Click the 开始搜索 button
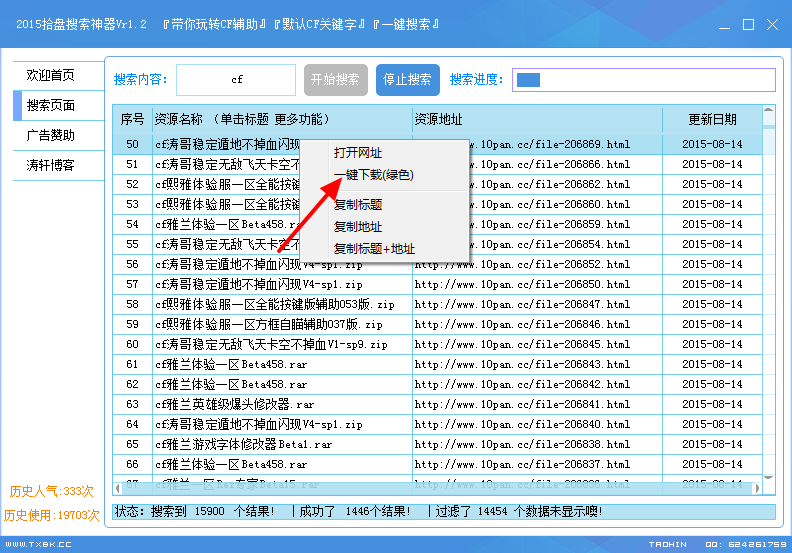The height and width of the screenshot is (553, 792). point(335,80)
